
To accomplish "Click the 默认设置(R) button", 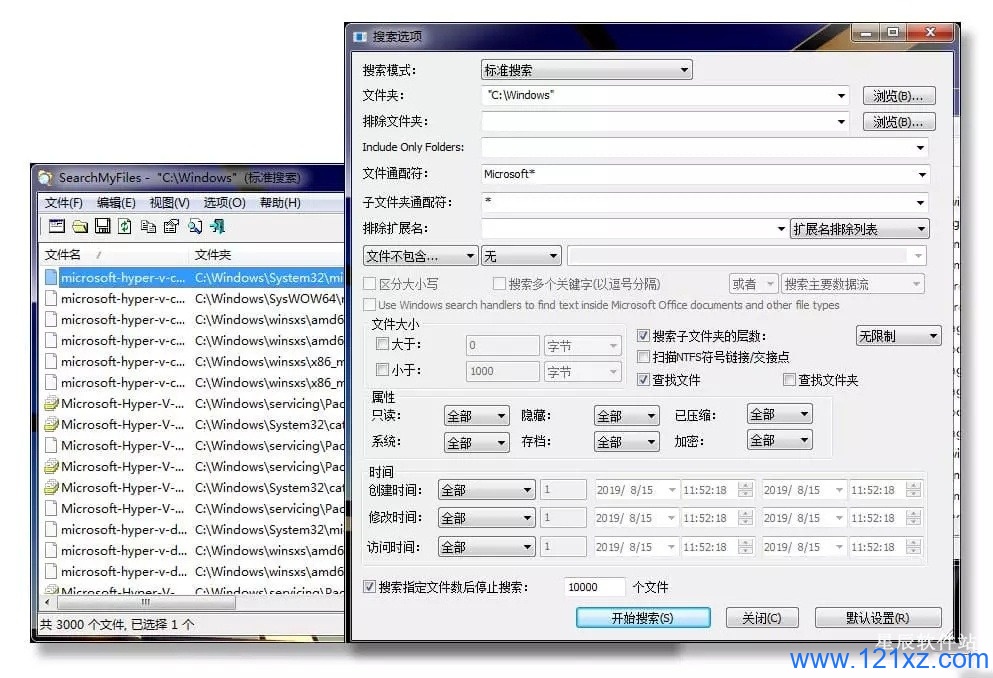I will (878, 617).
